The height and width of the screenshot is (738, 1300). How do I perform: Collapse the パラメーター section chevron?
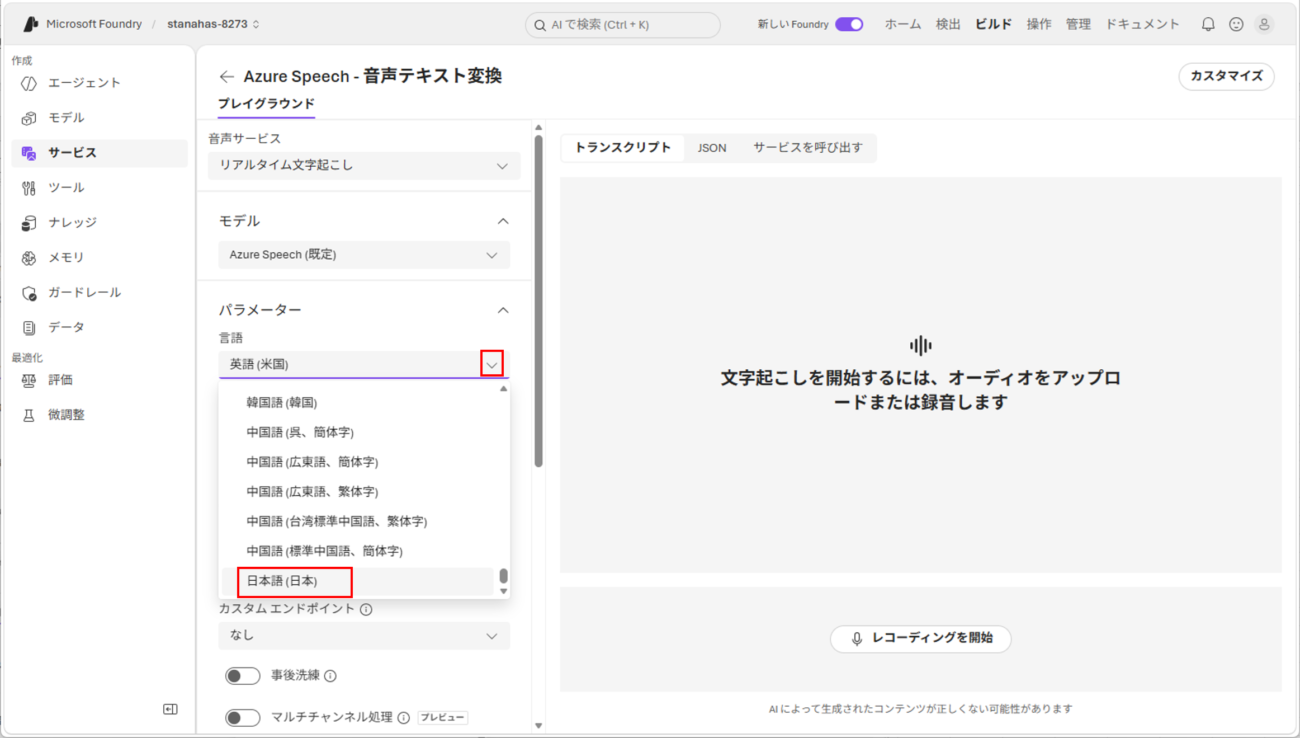(503, 310)
